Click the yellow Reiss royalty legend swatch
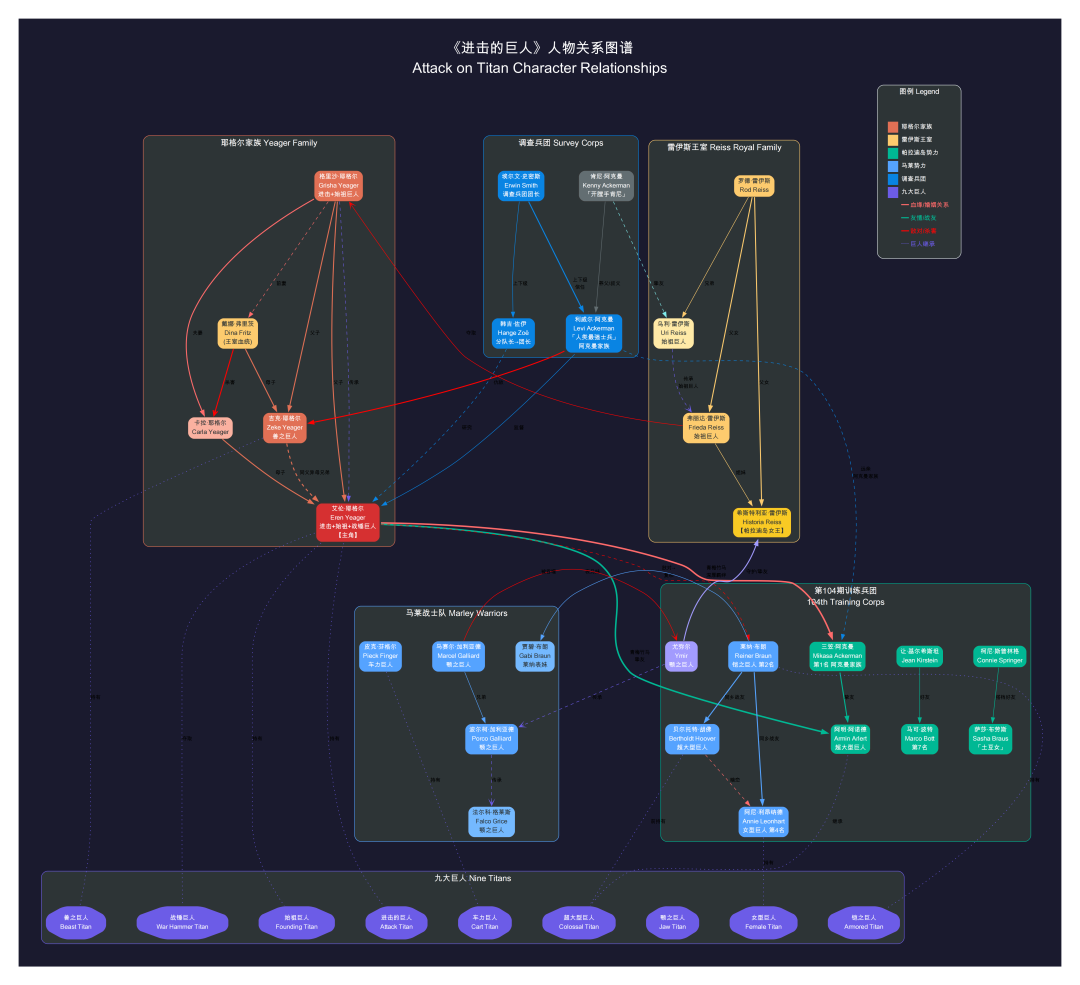 [893, 140]
